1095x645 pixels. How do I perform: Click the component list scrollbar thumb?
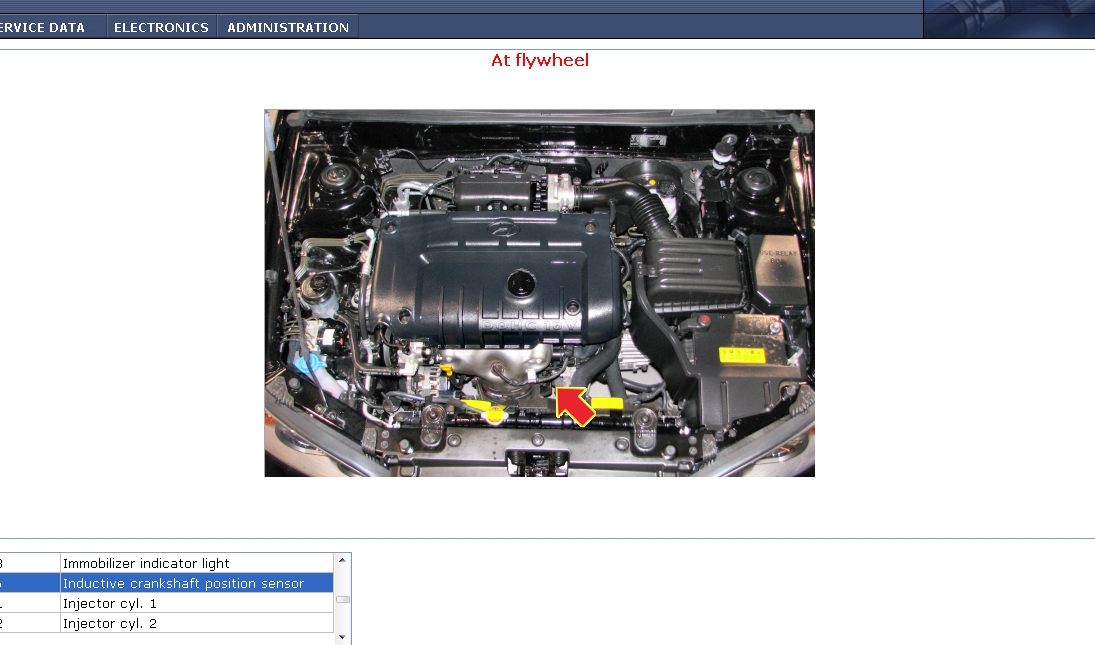[342, 600]
